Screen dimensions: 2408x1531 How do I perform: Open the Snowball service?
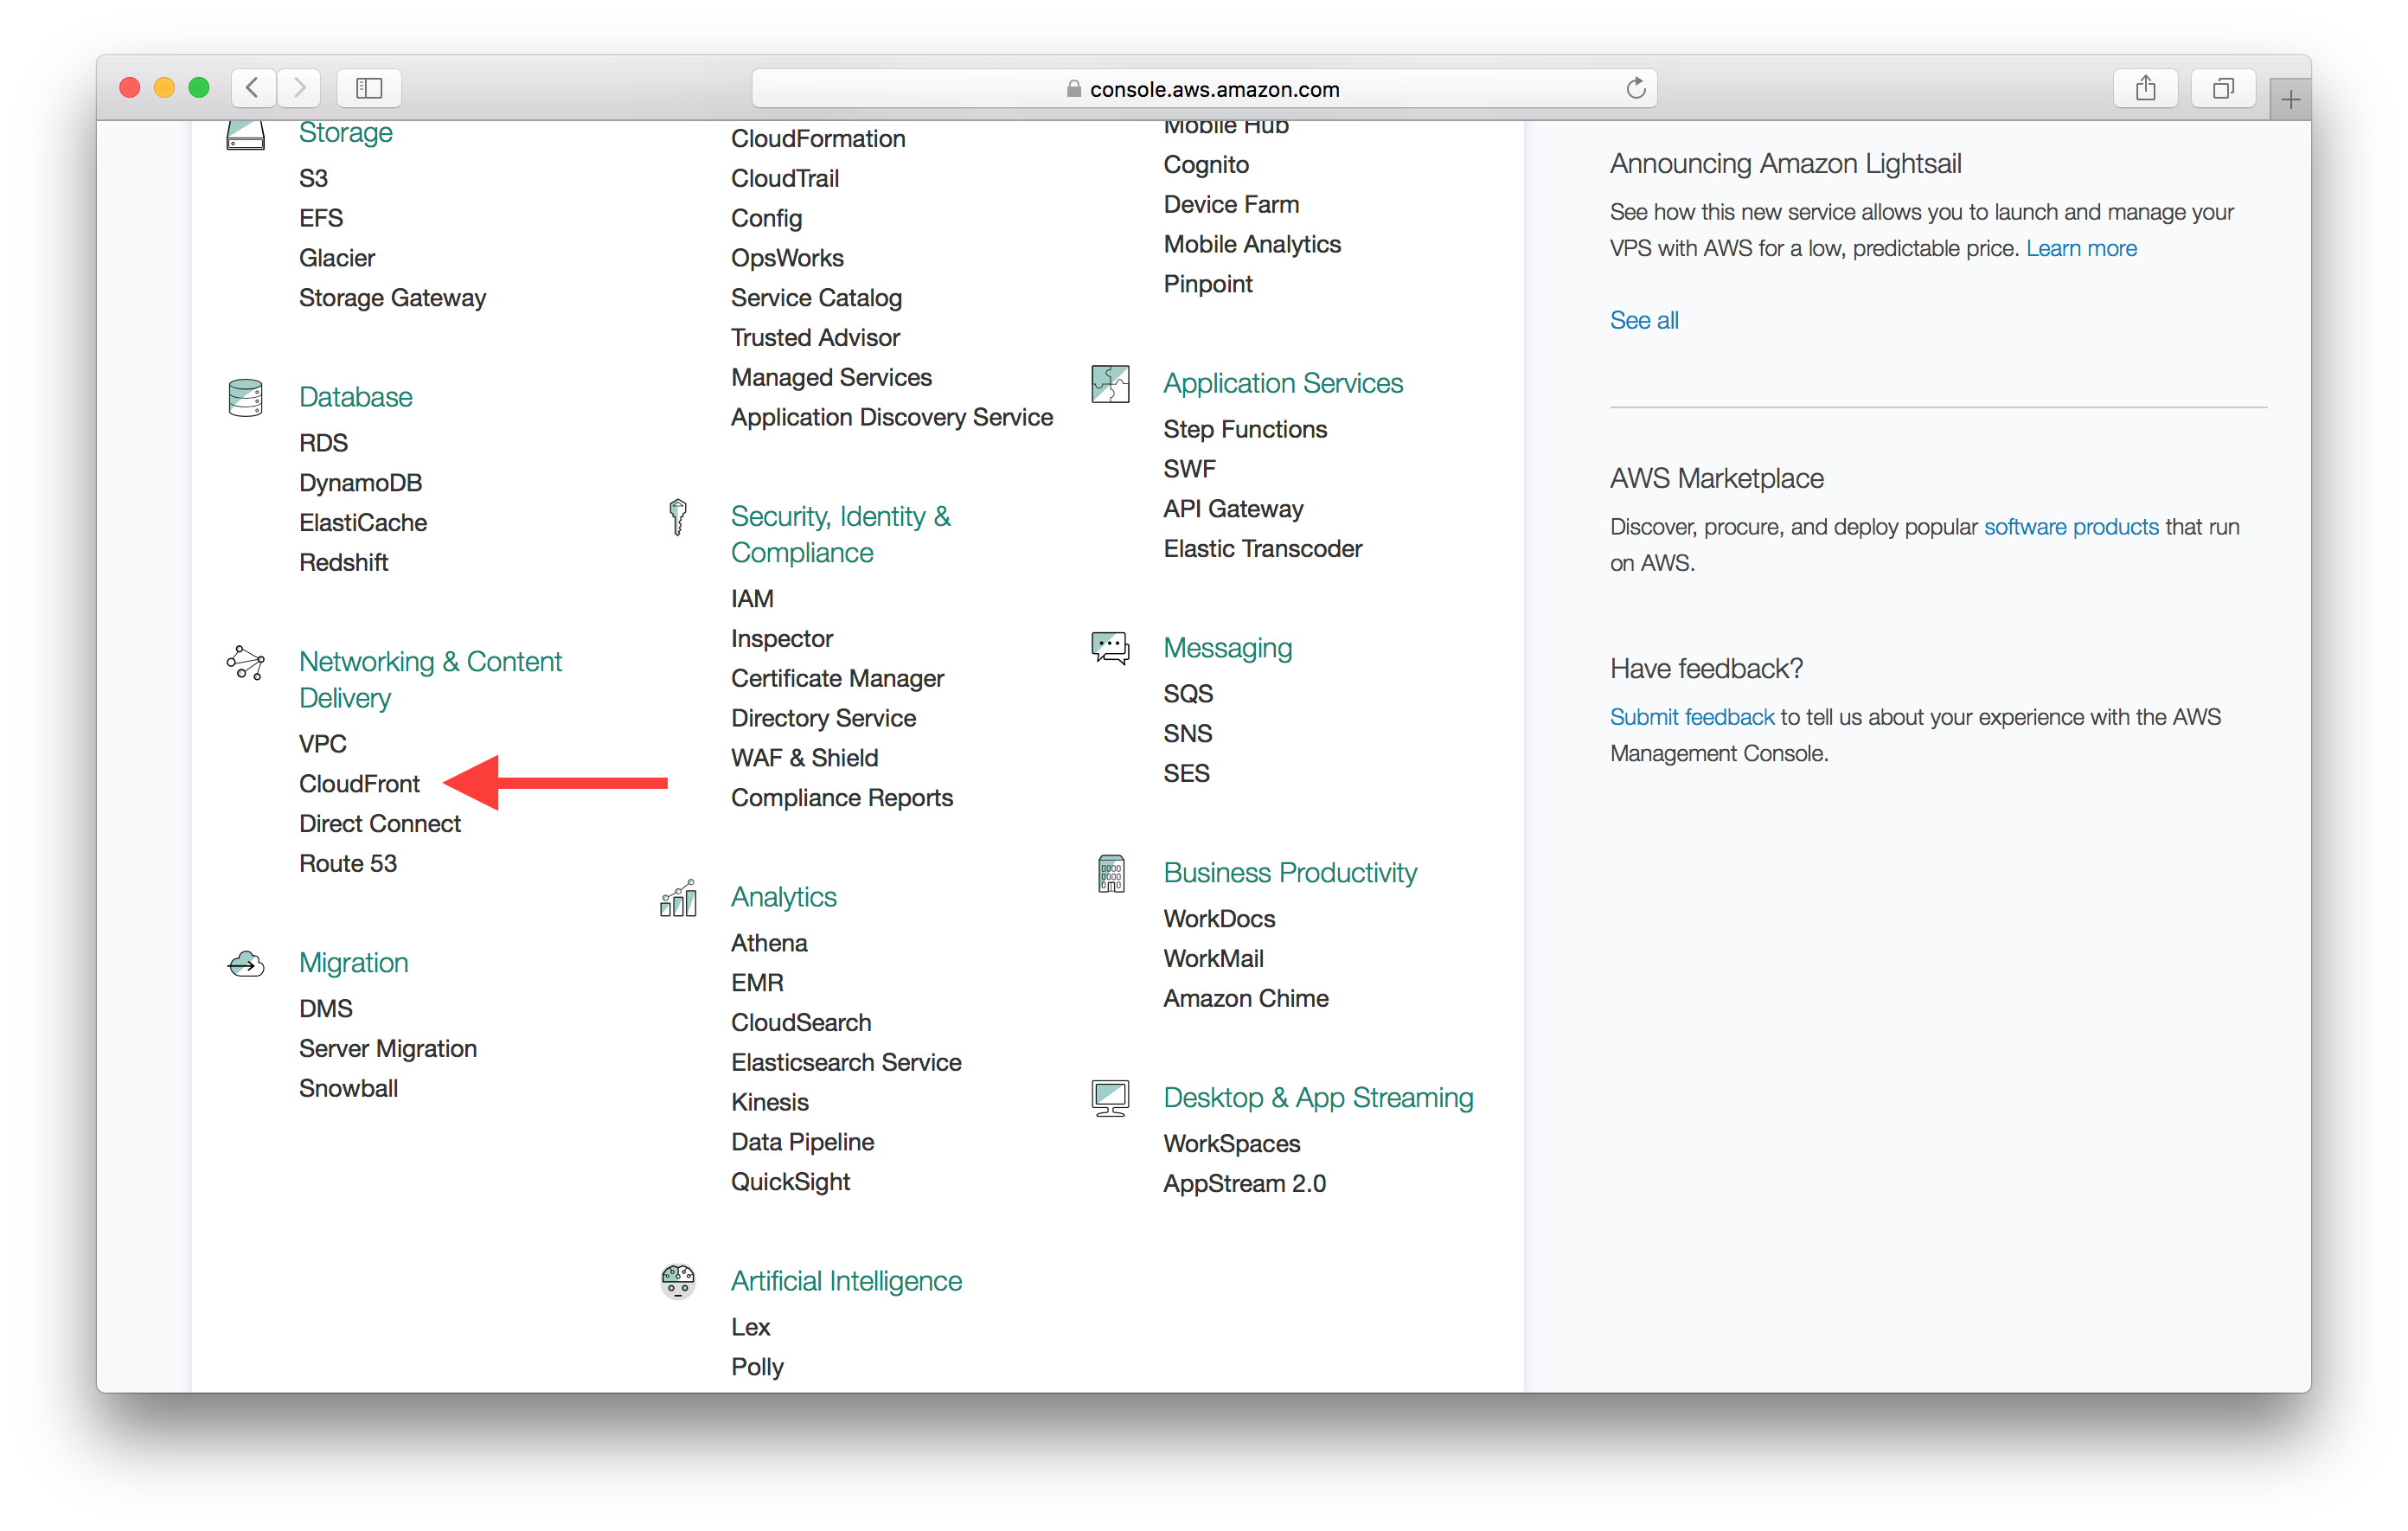tap(348, 1089)
